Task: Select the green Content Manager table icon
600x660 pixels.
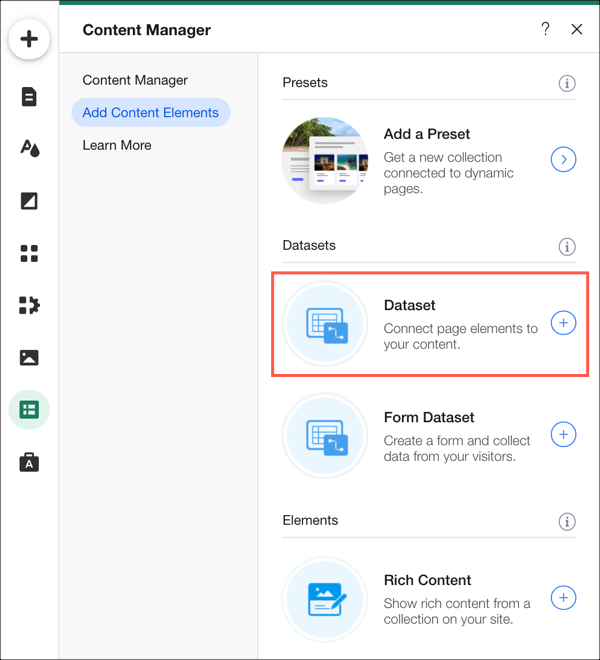Action: point(29,410)
